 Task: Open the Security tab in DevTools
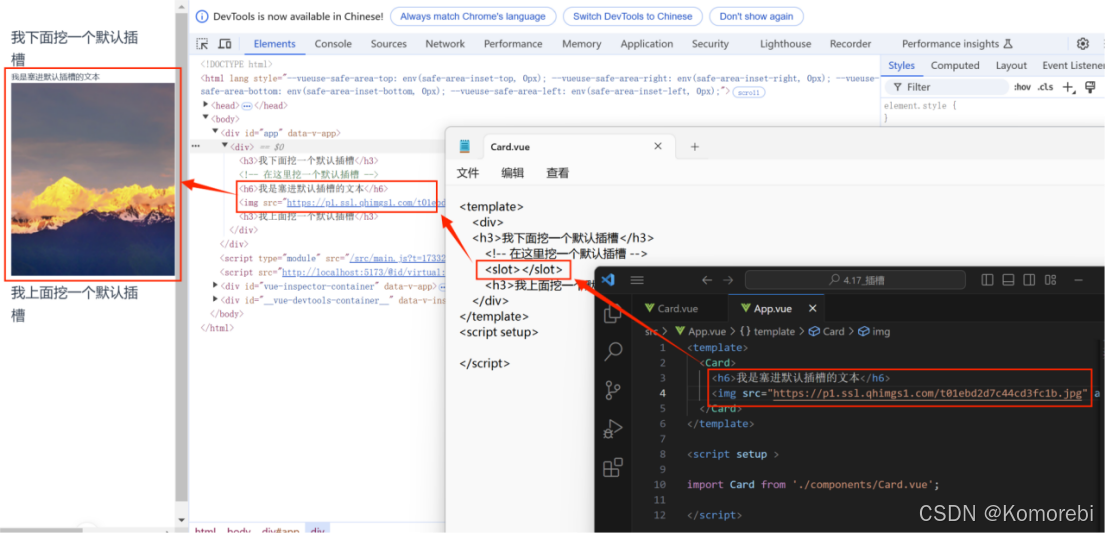click(x=710, y=44)
